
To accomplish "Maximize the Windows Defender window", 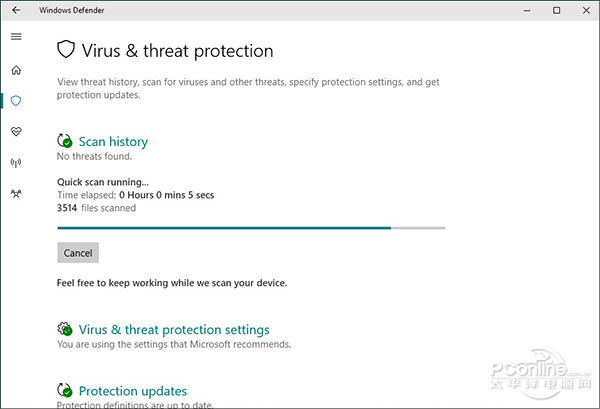I will point(556,10).
